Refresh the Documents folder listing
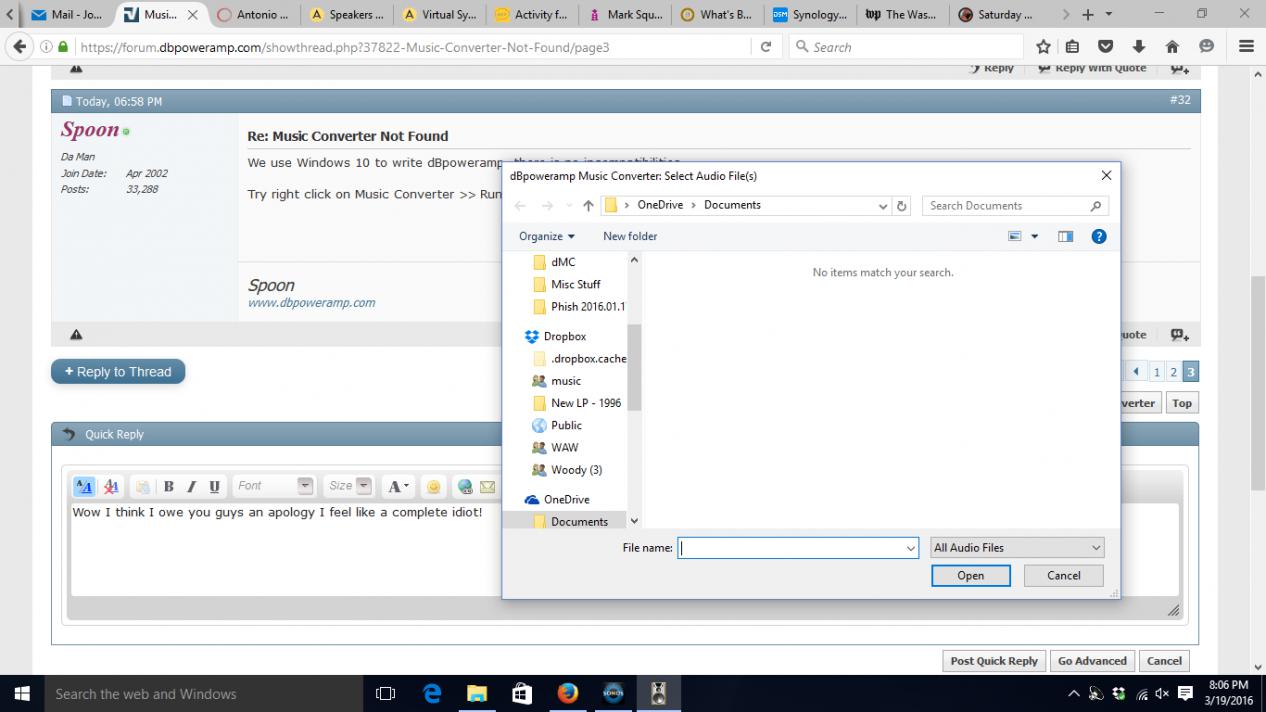This screenshot has width=1266, height=712. pyautogui.click(x=902, y=206)
